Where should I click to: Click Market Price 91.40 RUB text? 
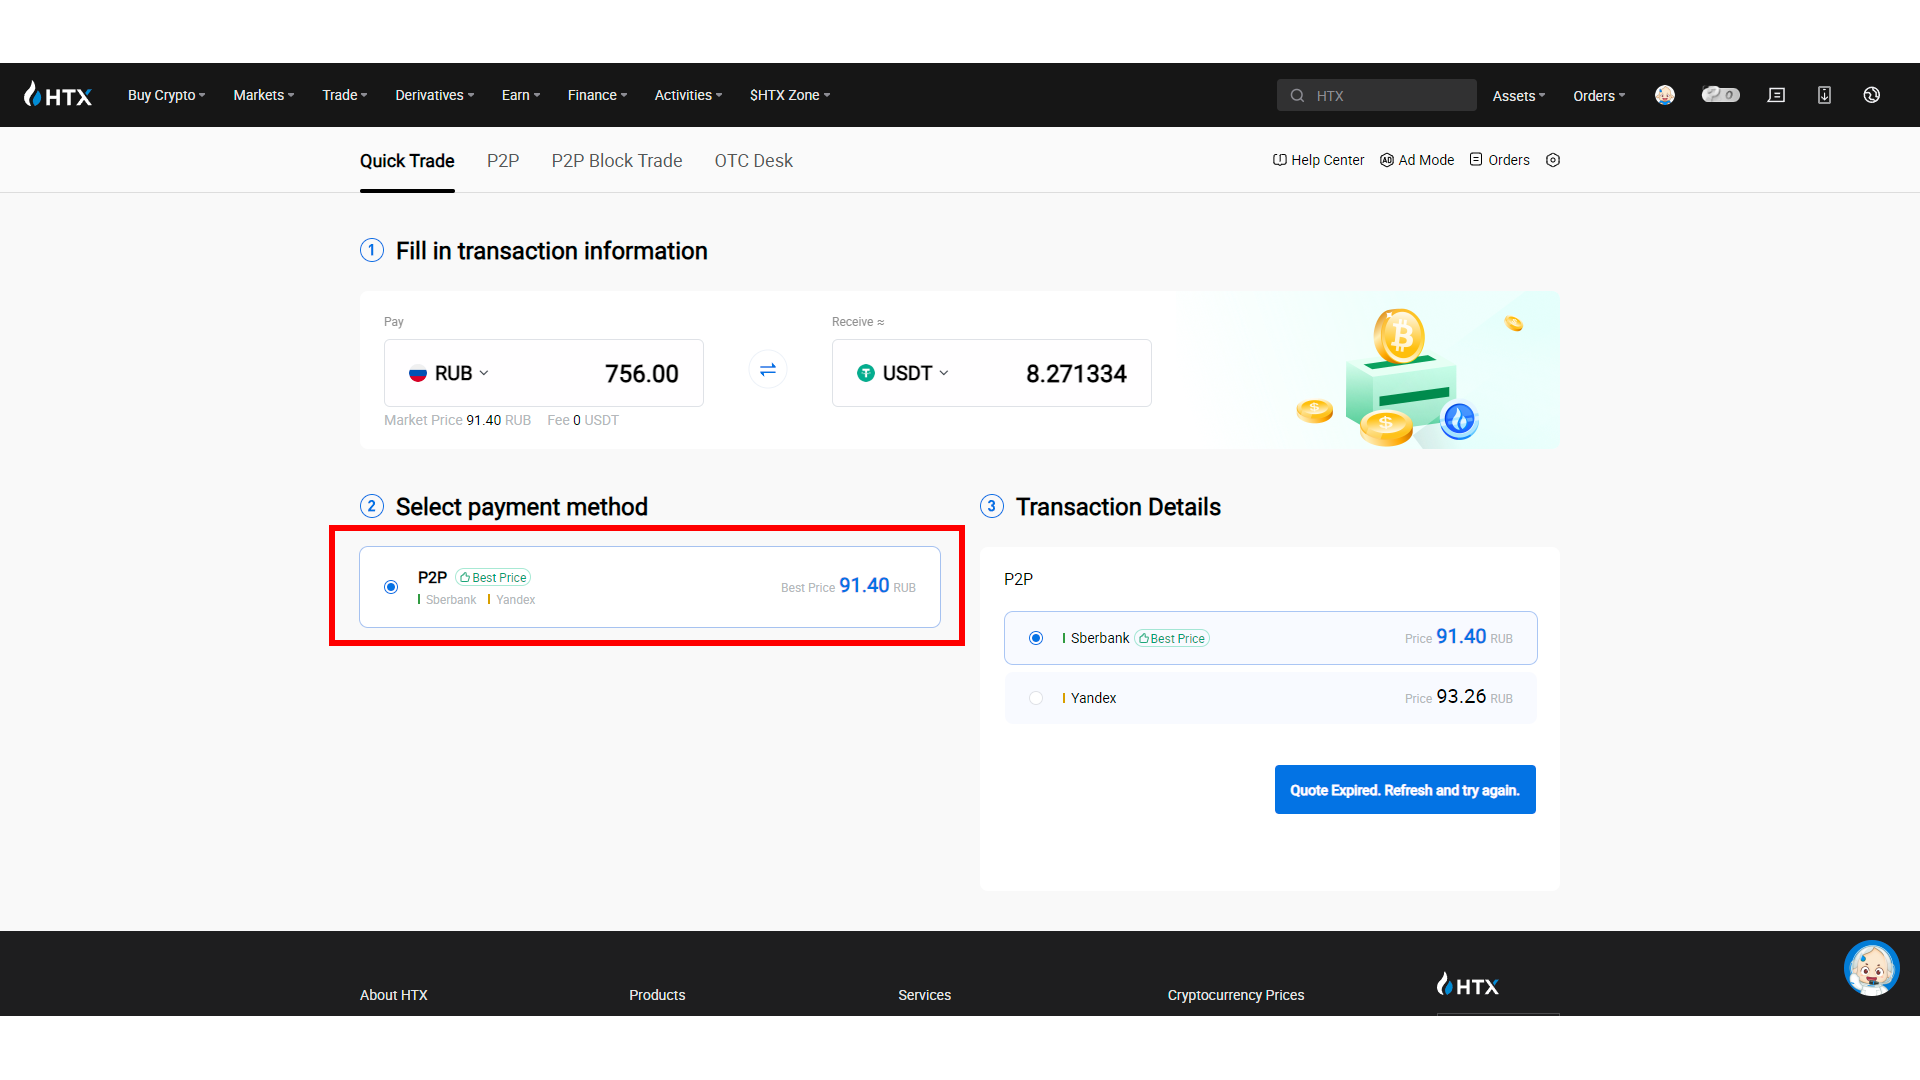[x=458, y=420]
